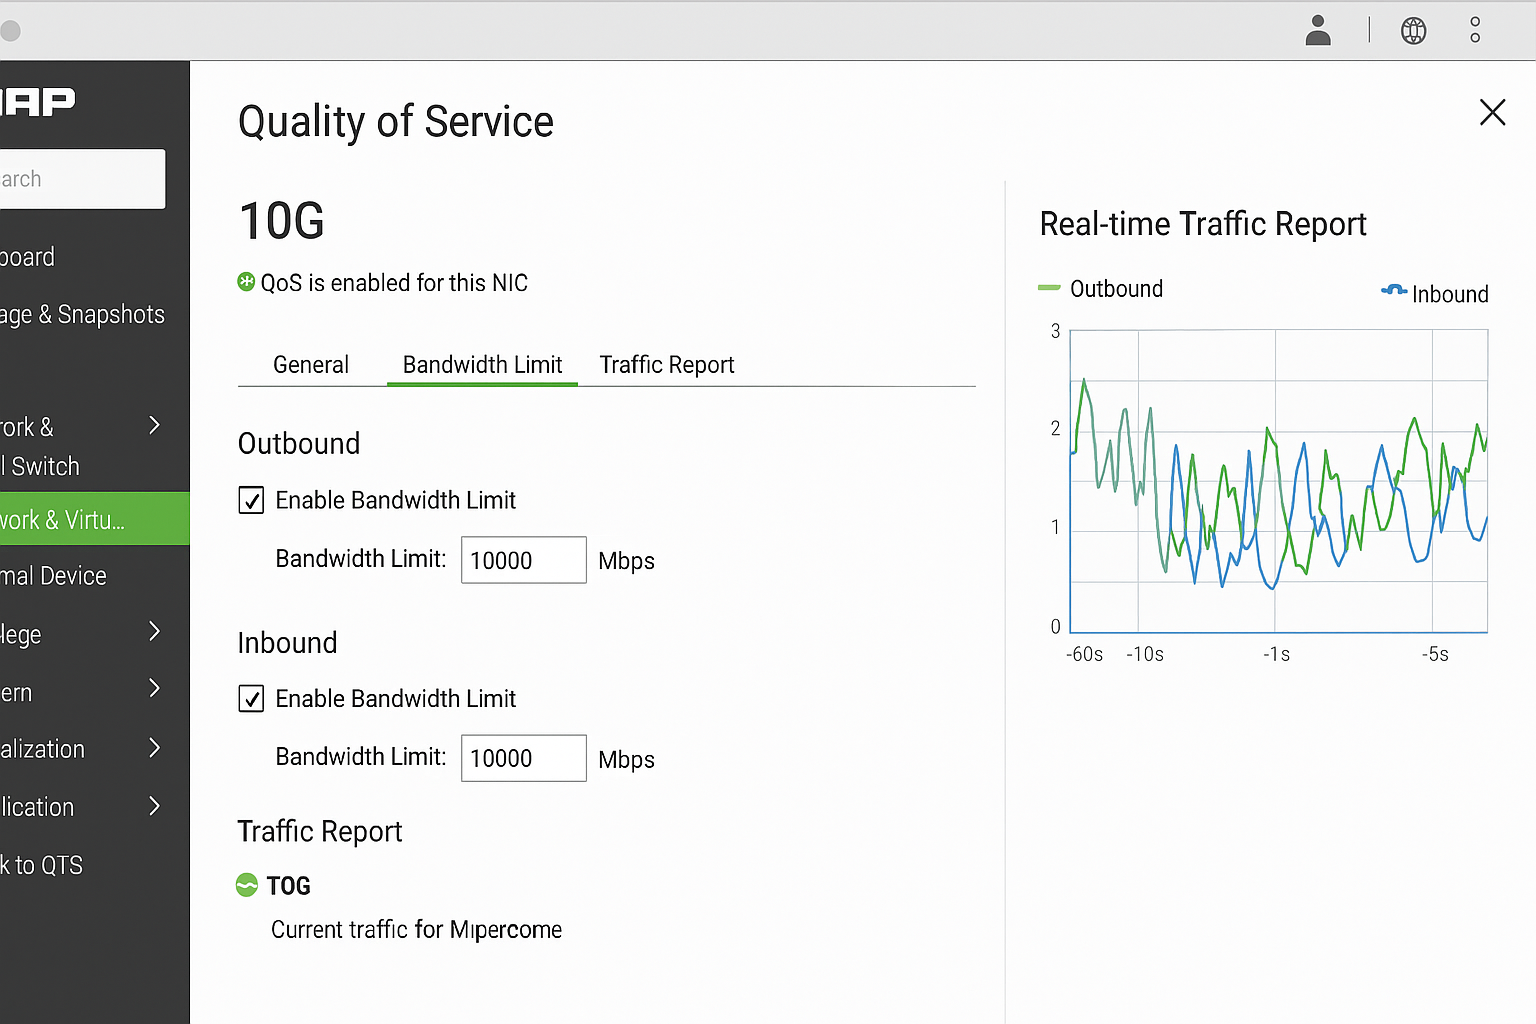Click the Real-time Traffic Report chart

pyautogui.click(x=1279, y=481)
